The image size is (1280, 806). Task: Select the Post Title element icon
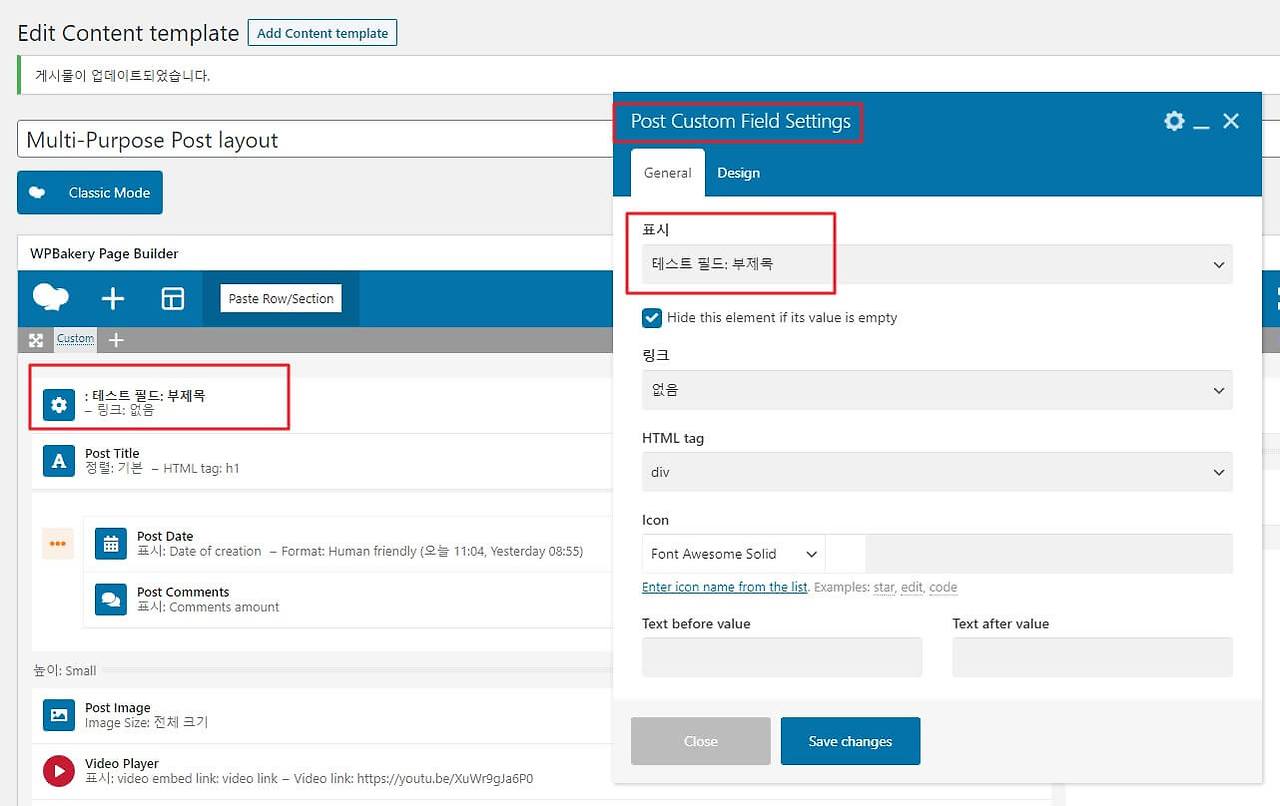tap(59, 461)
